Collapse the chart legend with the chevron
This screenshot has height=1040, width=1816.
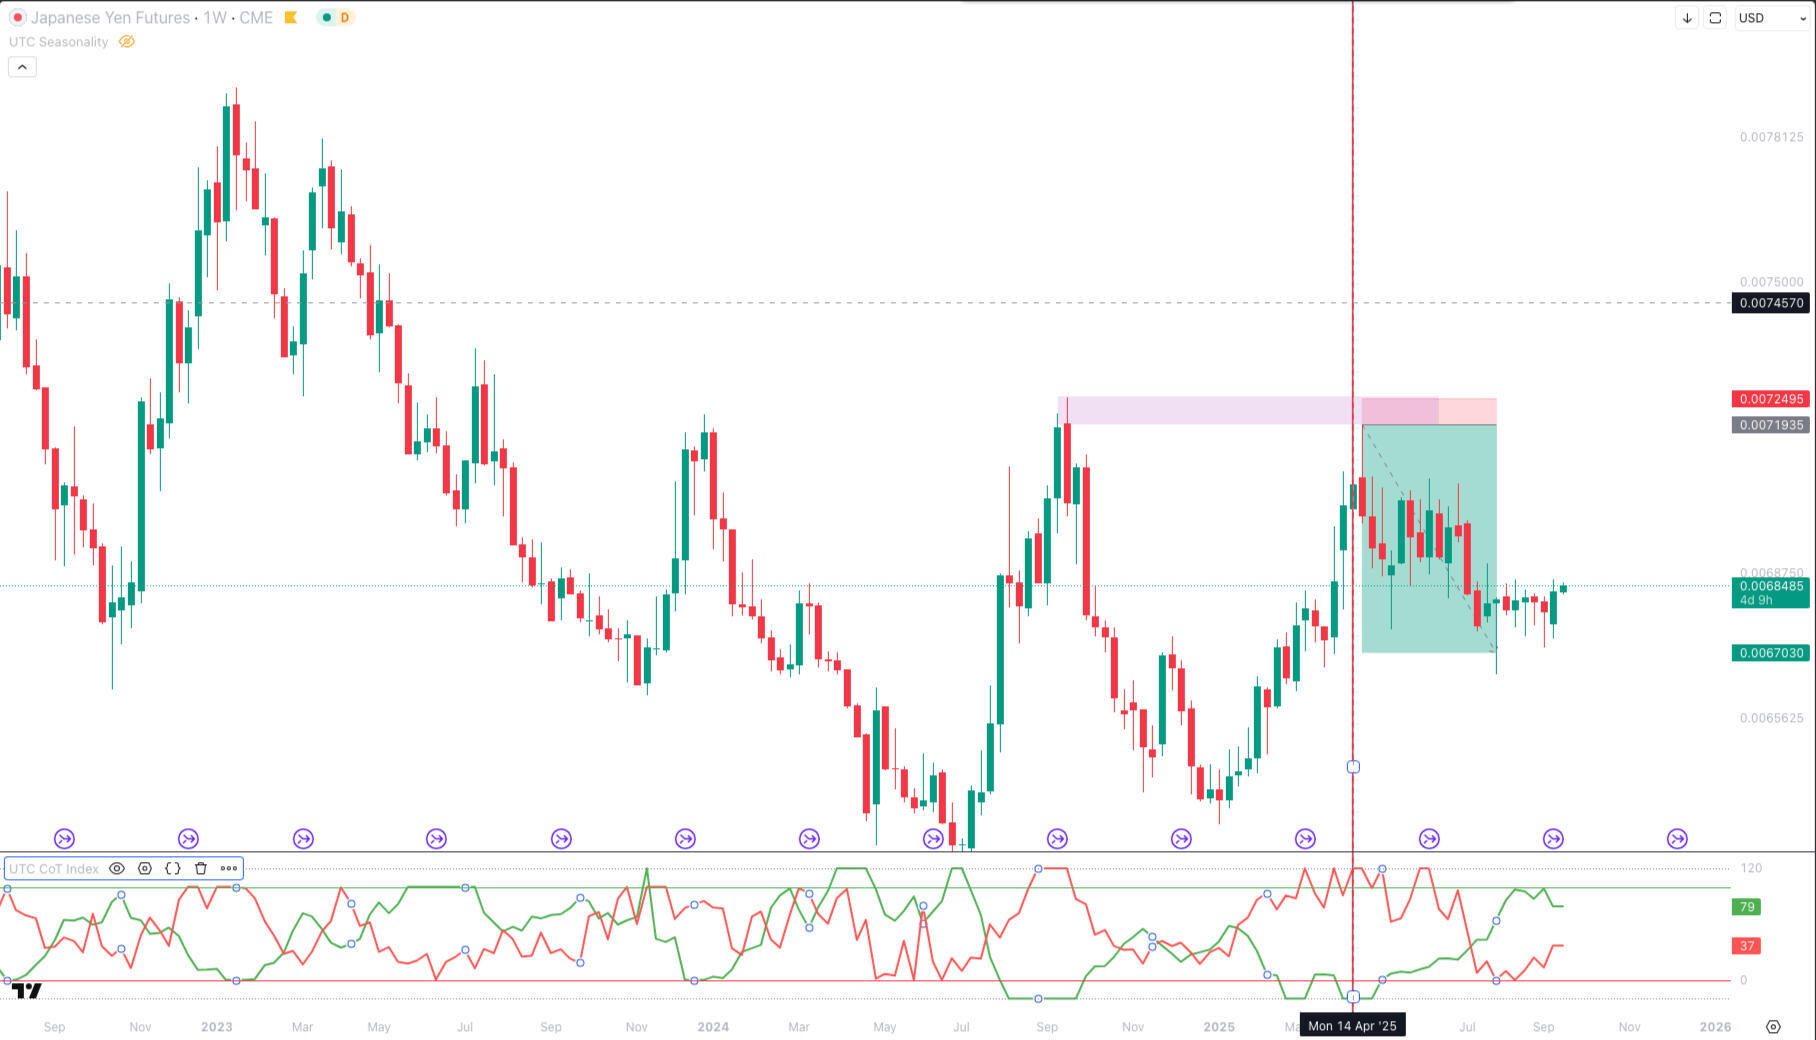point(21,66)
